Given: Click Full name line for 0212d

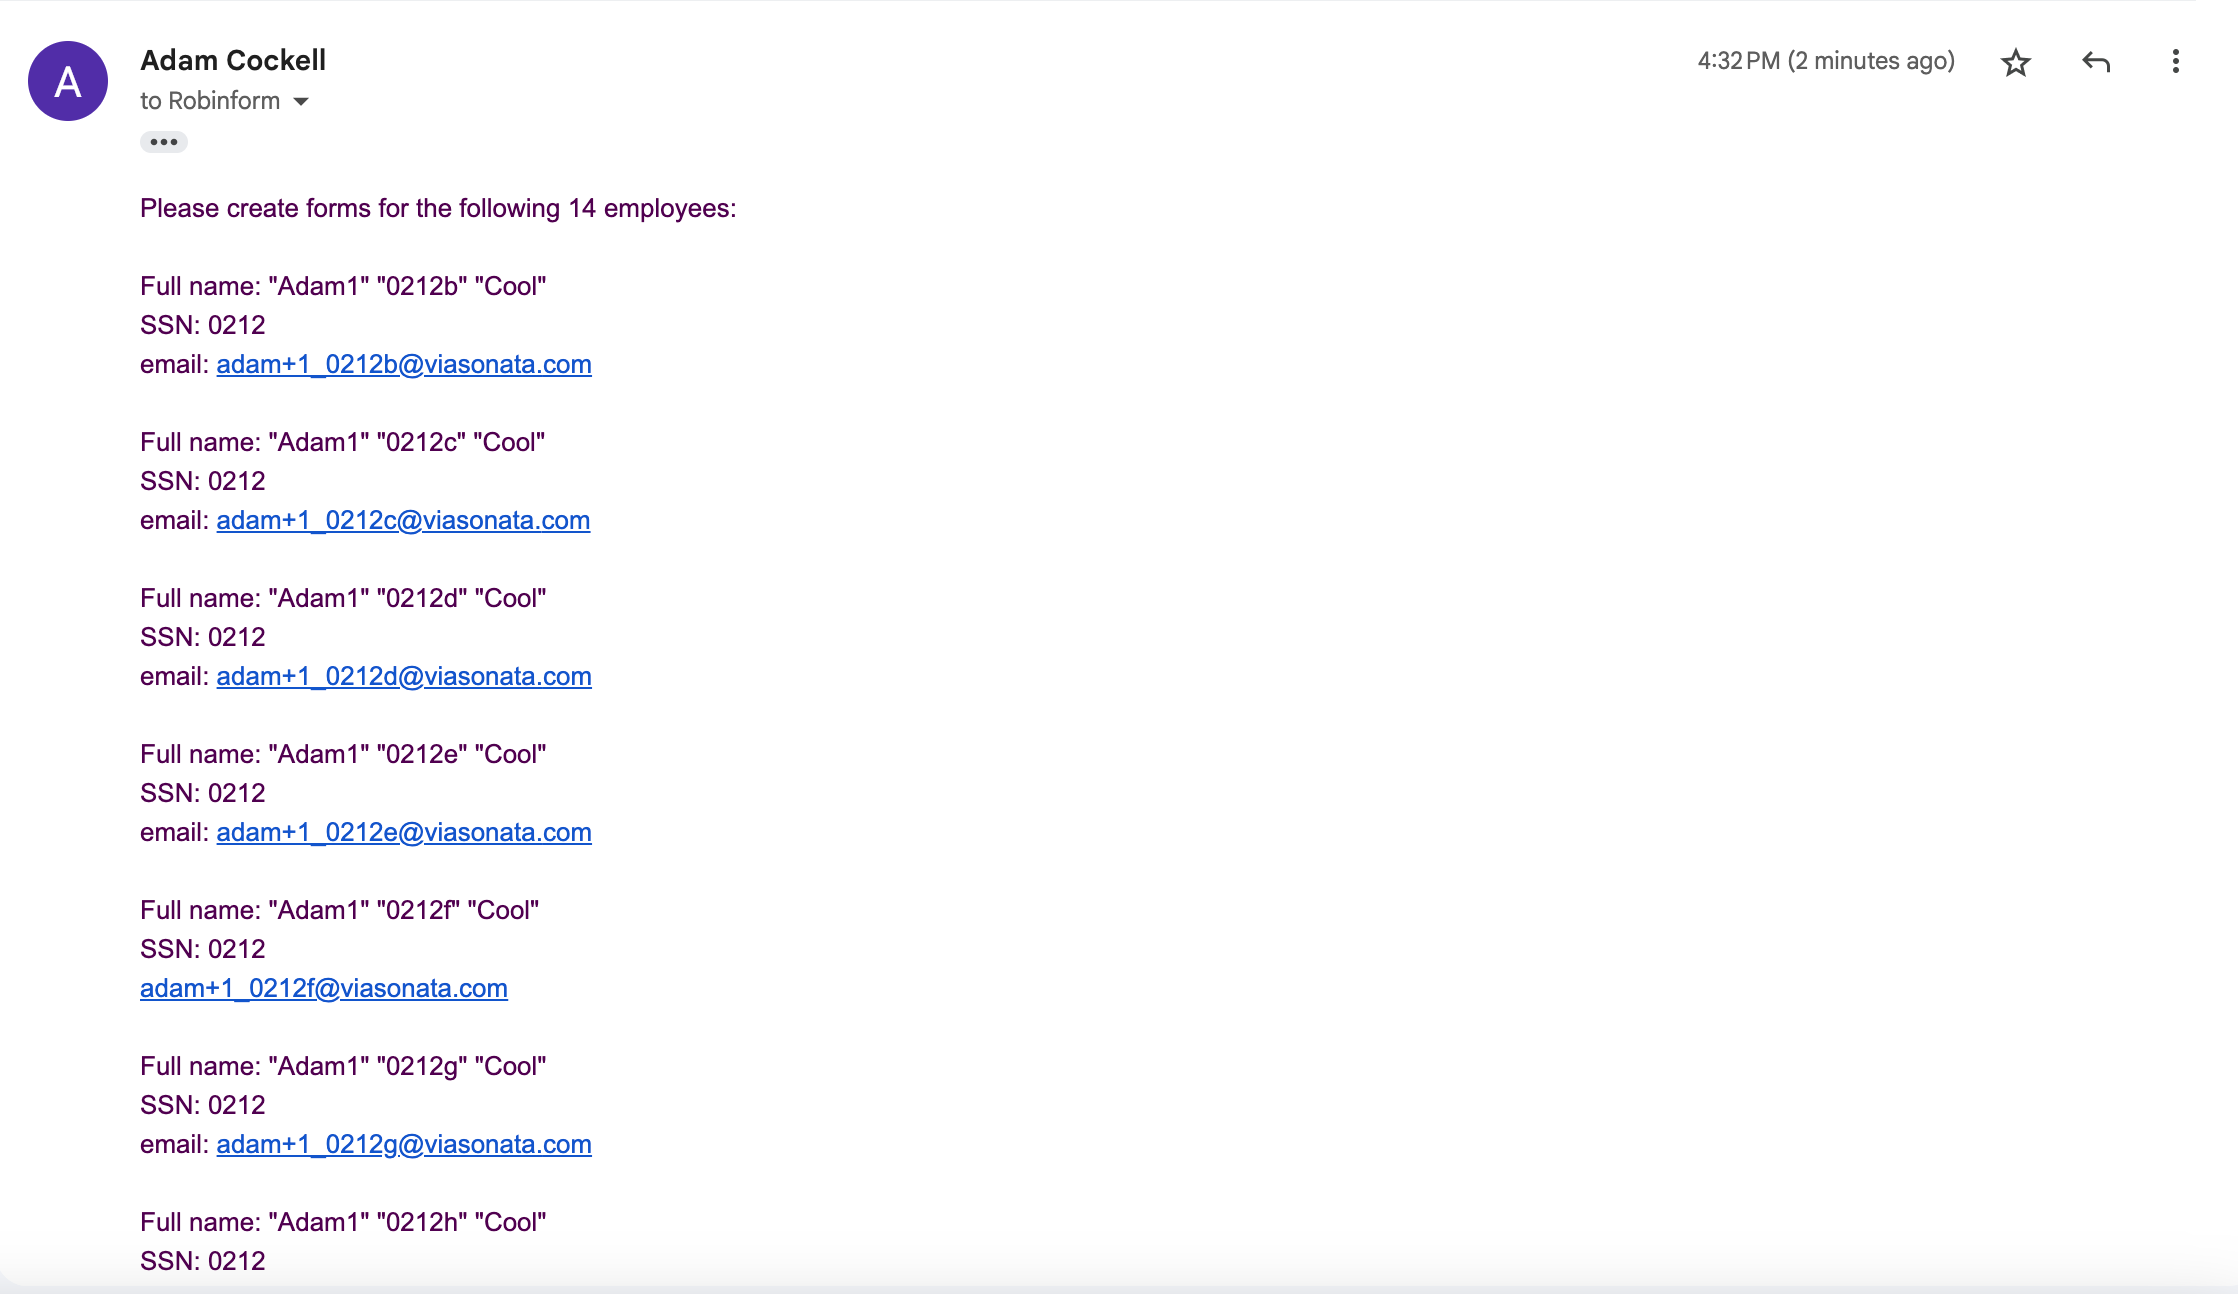Looking at the screenshot, I should (x=343, y=598).
